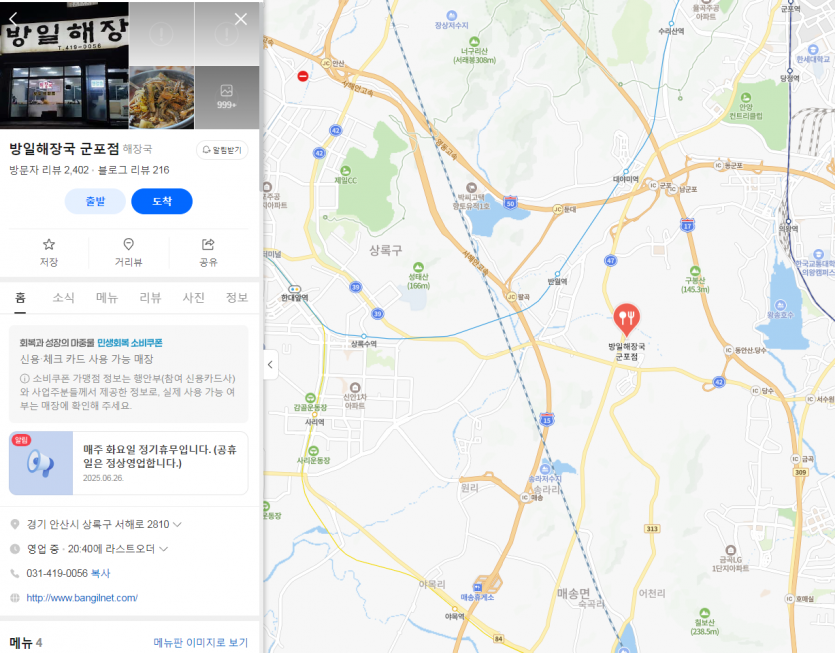Screen dimensions: 835x653
Task: Open street view via 거리뷰 pin icon
Action: 128,244
